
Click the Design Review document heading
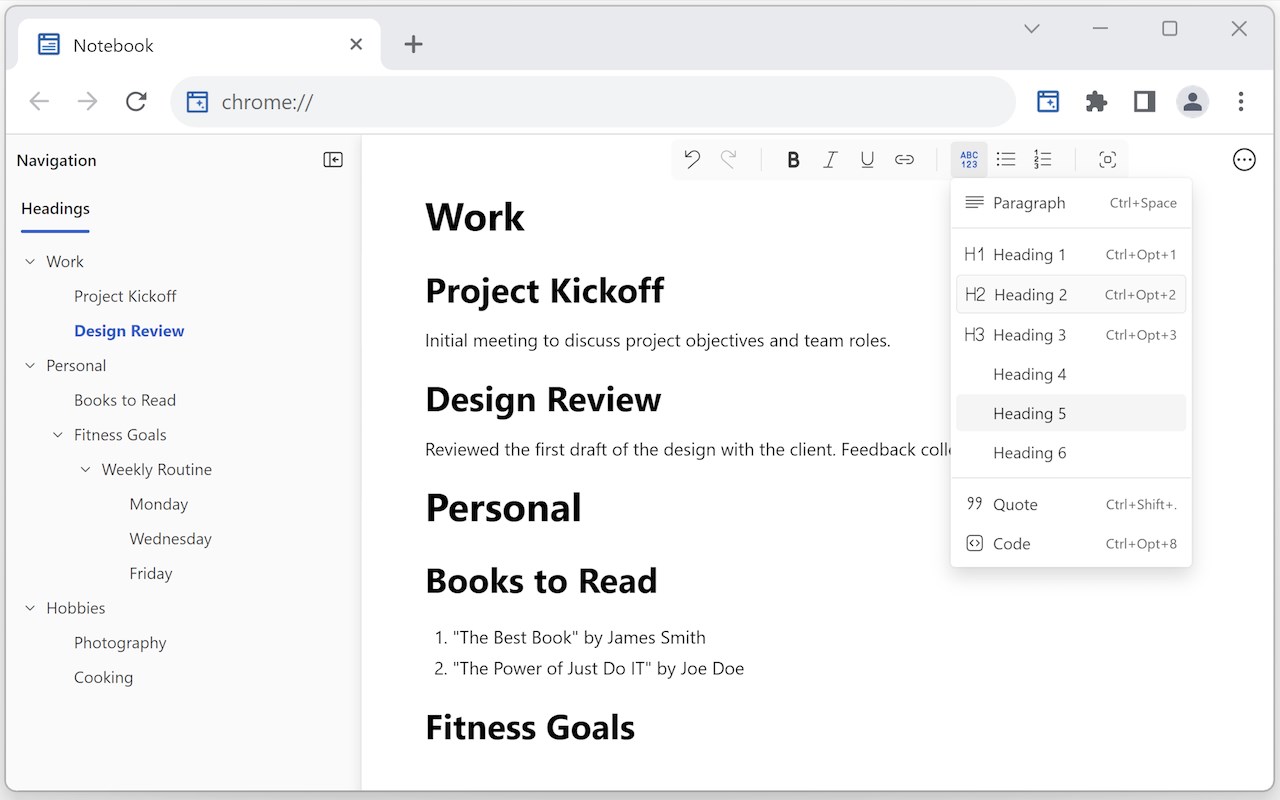[543, 400]
